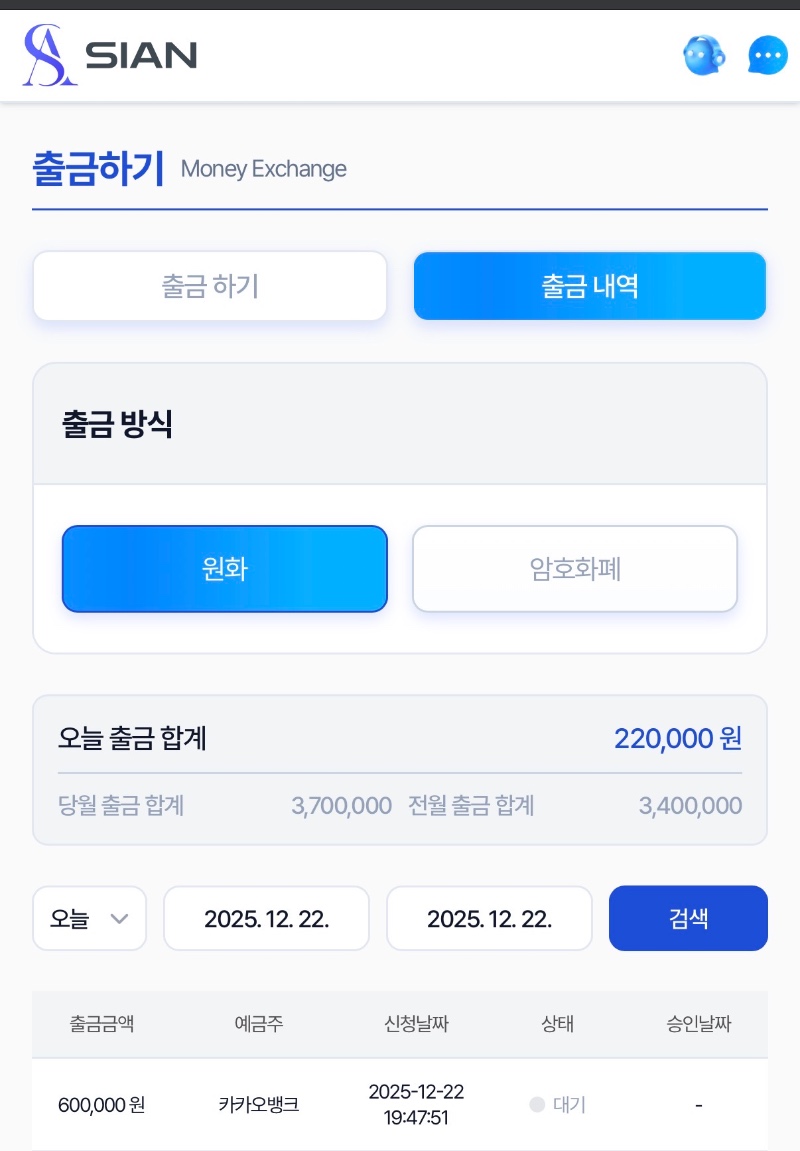
Task: Click the 대기 status indicator dot
Action: [x=537, y=1105]
